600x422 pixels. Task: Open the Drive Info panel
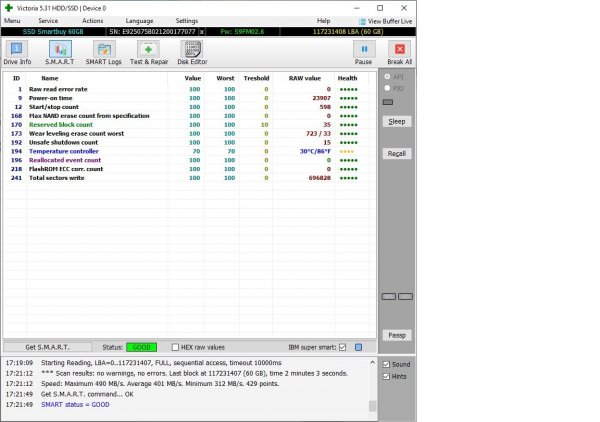click(17, 52)
